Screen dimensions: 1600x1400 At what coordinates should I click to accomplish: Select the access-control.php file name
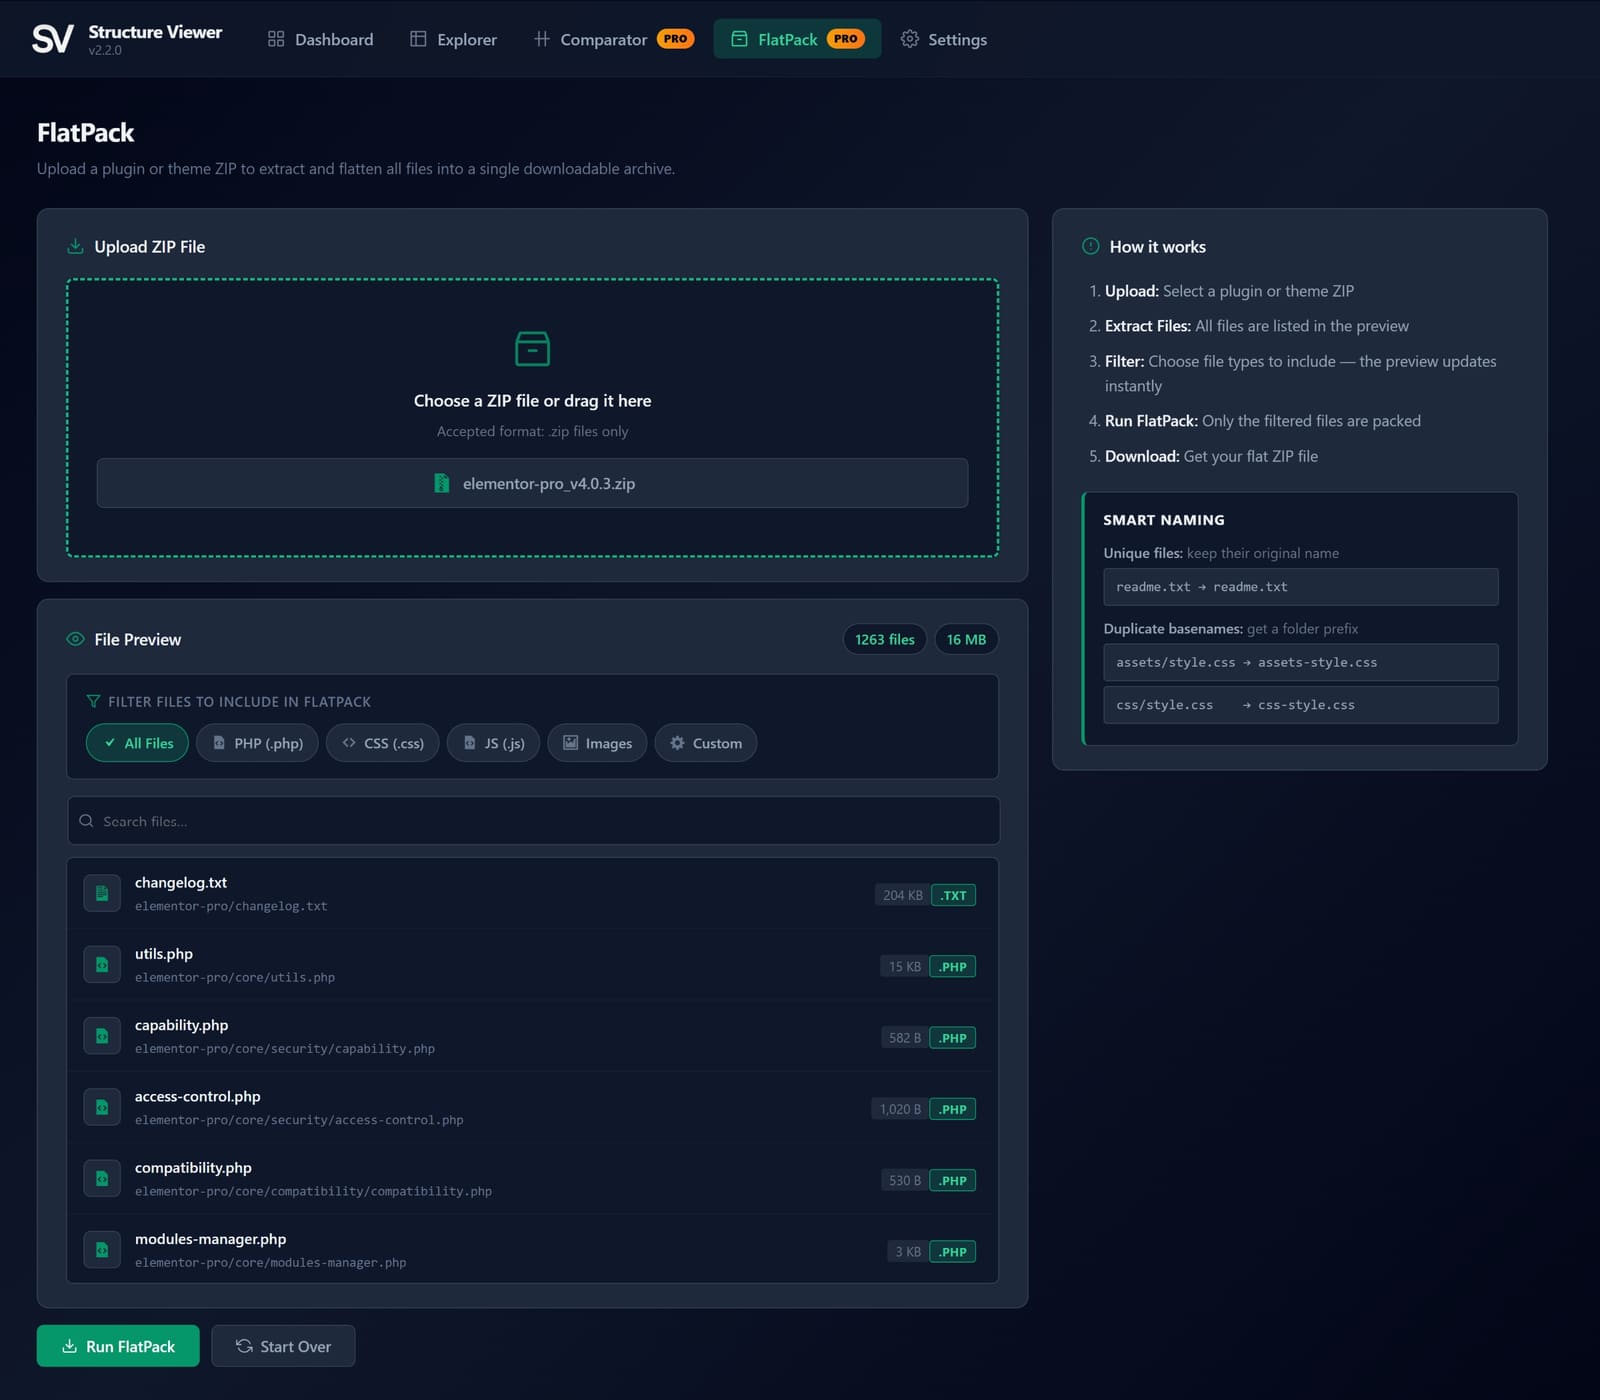(x=197, y=1096)
